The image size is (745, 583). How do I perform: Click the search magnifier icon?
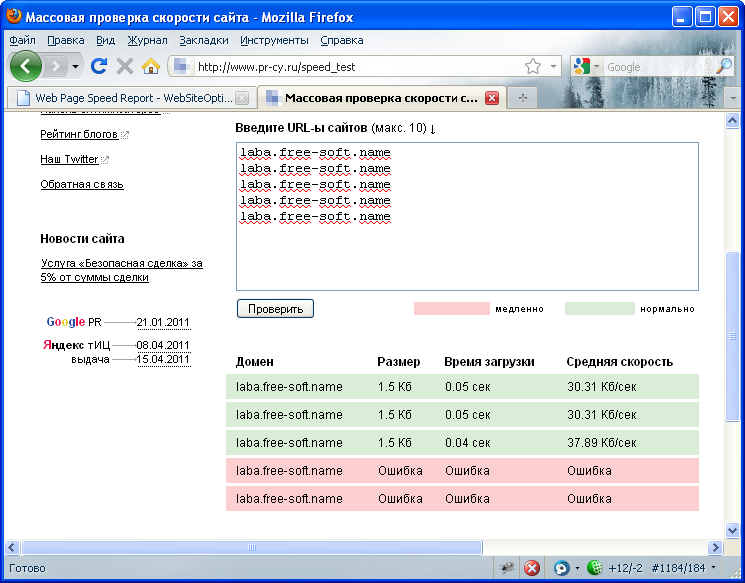click(724, 67)
